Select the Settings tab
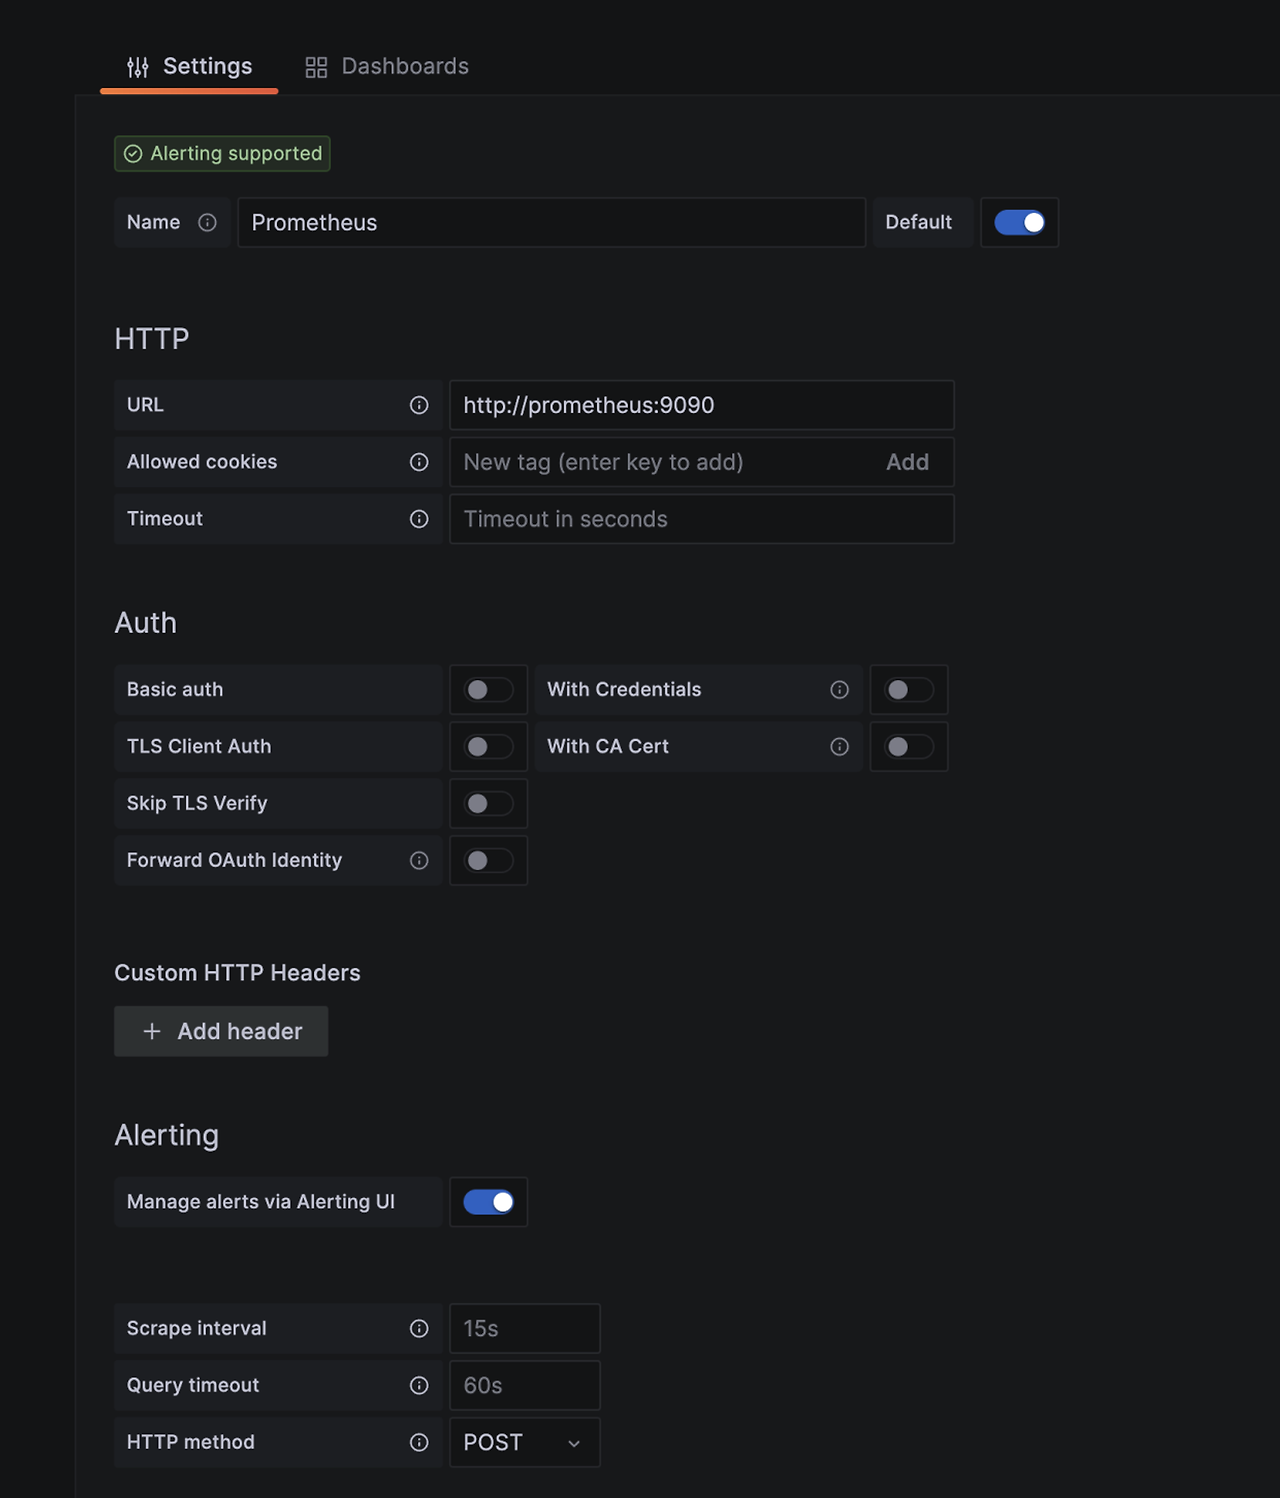This screenshot has height=1498, width=1280. (189, 67)
